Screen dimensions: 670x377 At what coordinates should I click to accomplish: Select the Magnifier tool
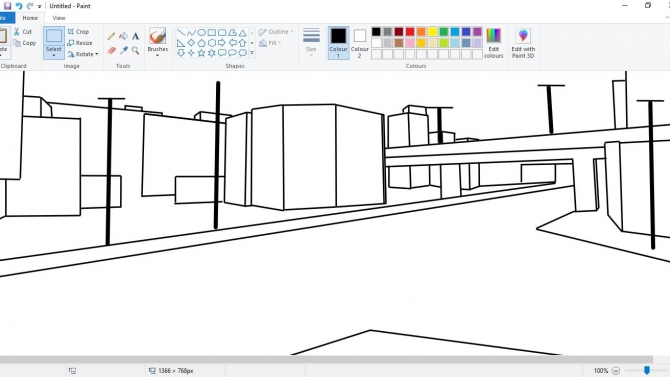click(x=135, y=50)
